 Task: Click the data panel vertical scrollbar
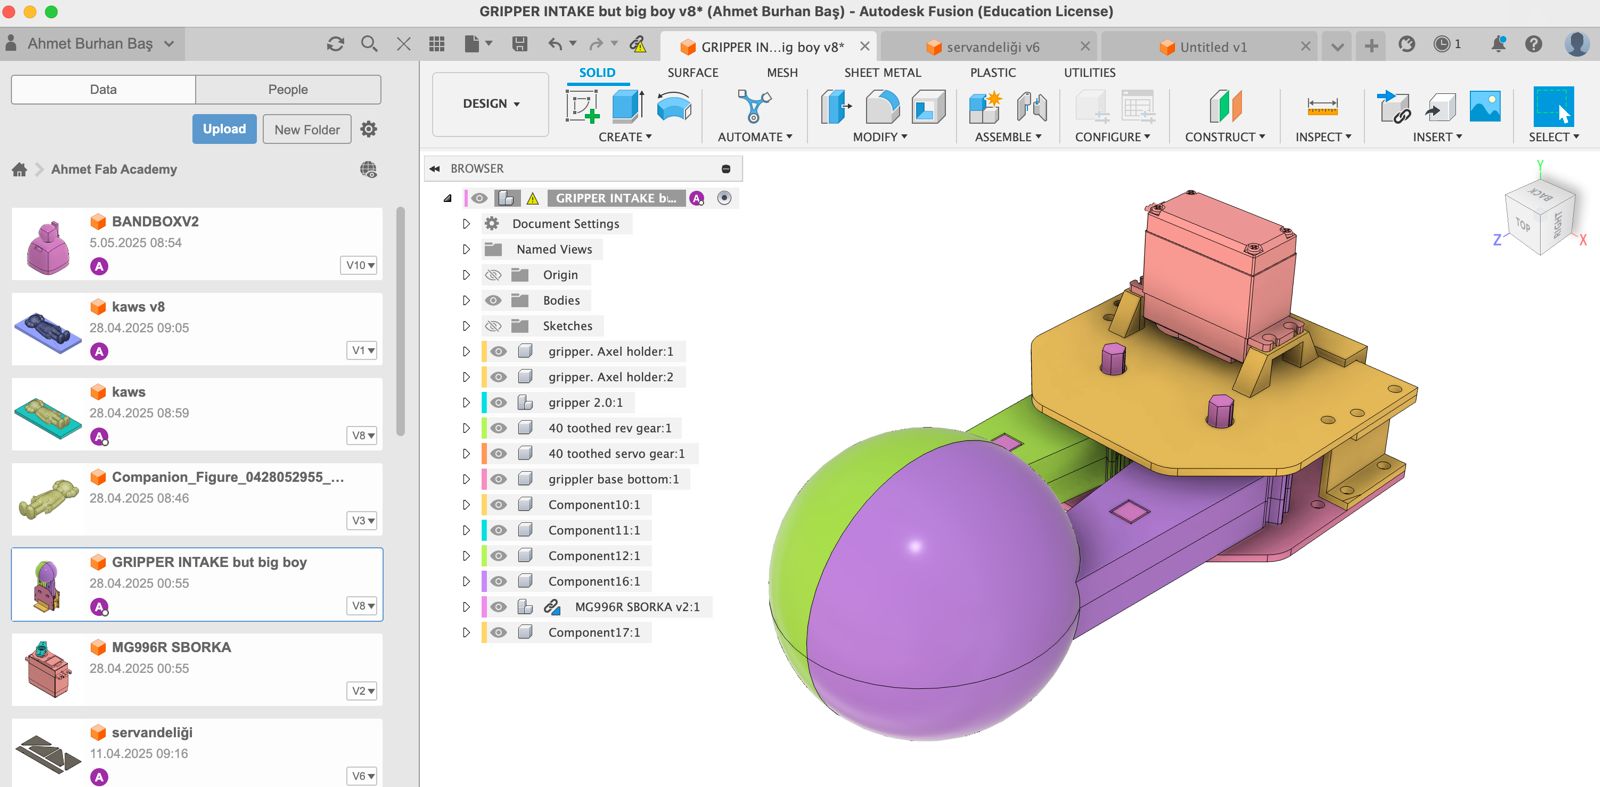tap(401, 322)
